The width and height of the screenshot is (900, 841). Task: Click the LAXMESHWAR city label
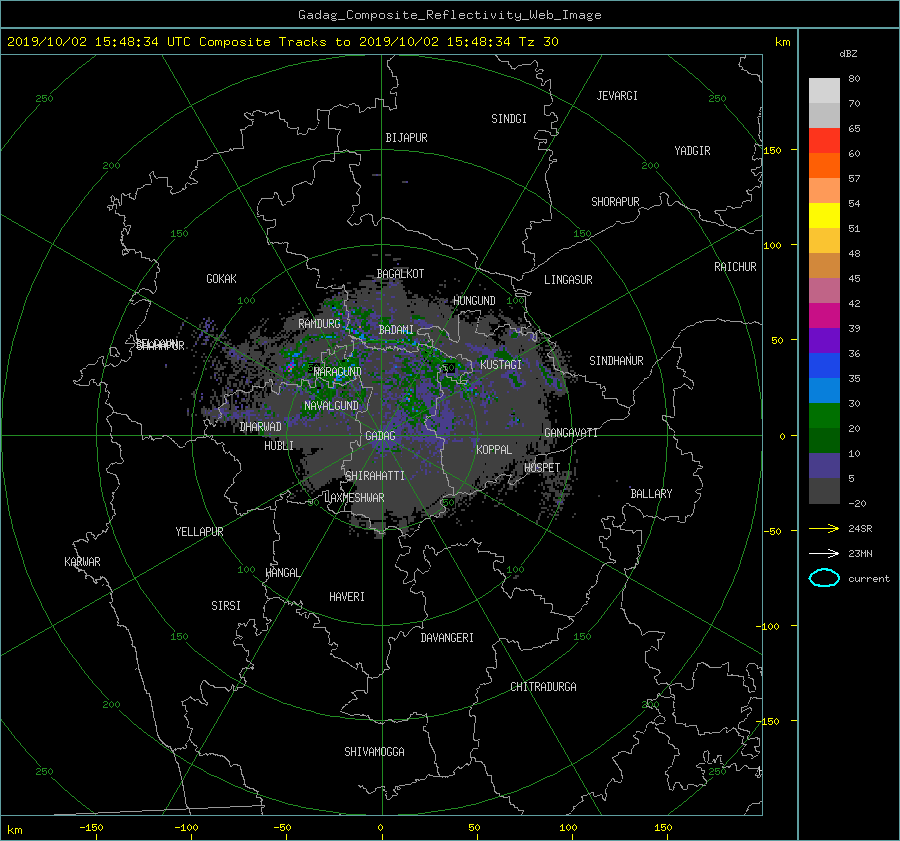354,498
